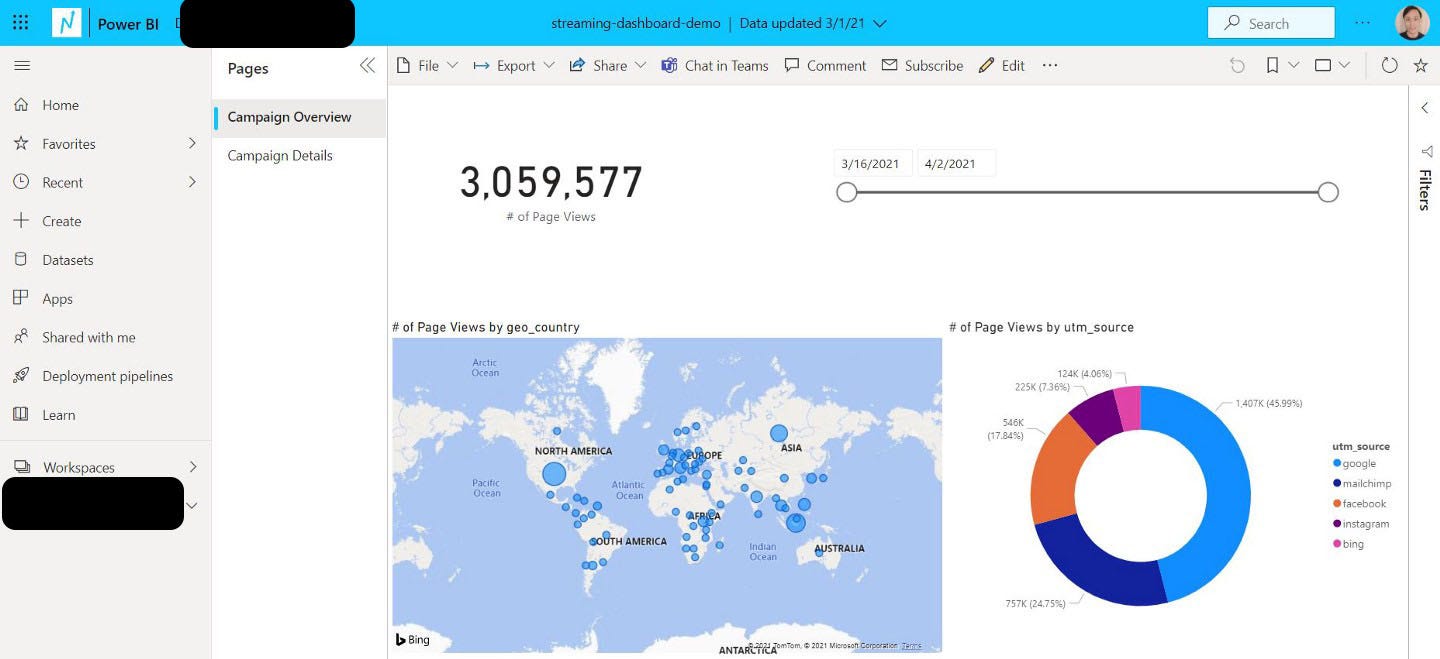Screen dimensions: 1440x659
Task: Open the app launcher waffle icon
Action: [20, 23]
